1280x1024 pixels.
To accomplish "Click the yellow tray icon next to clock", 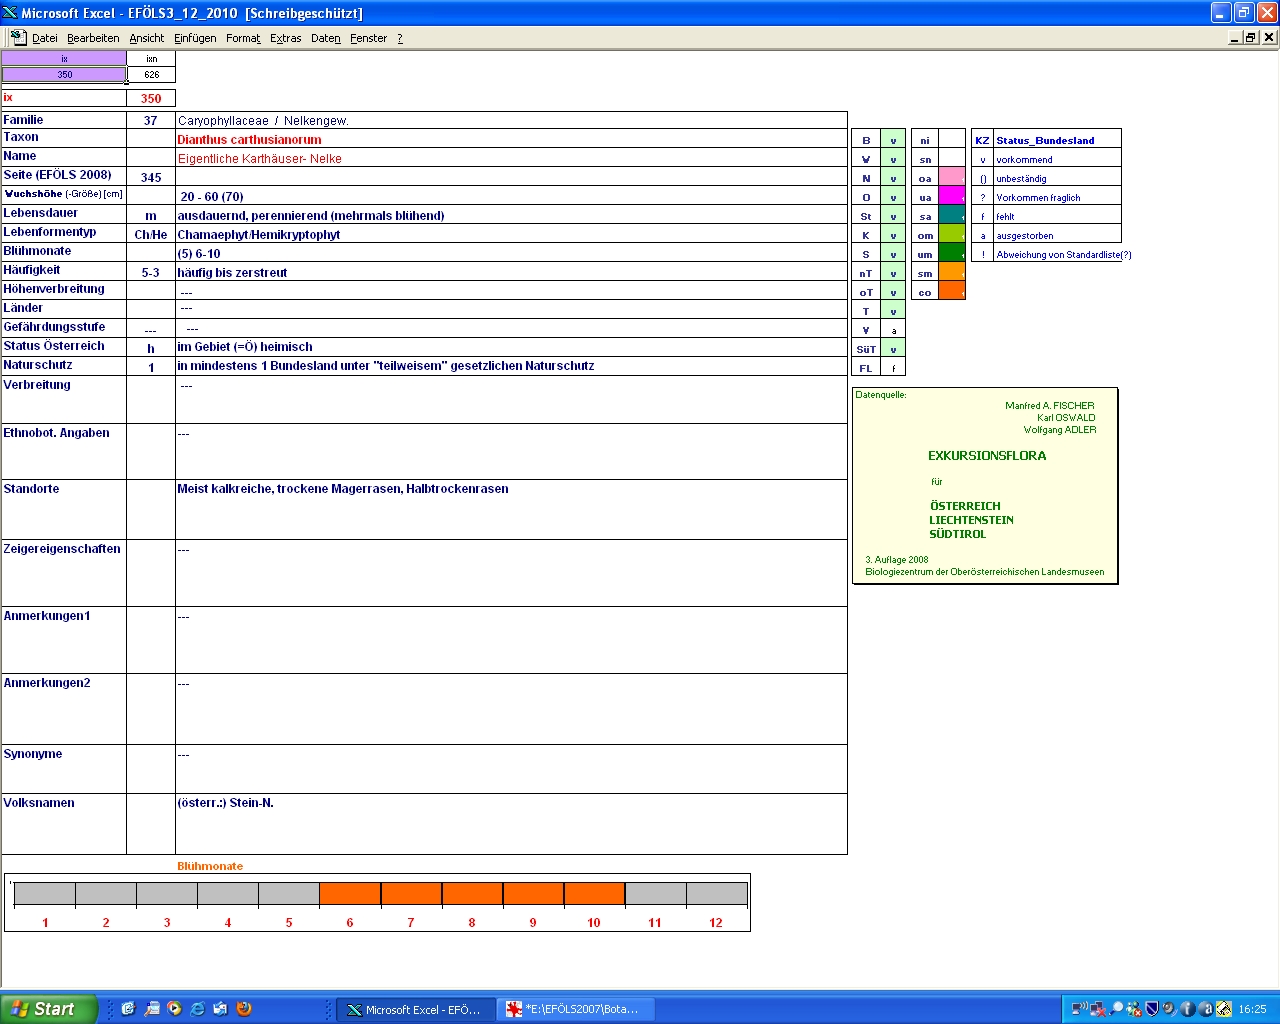I will 1223,1009.
